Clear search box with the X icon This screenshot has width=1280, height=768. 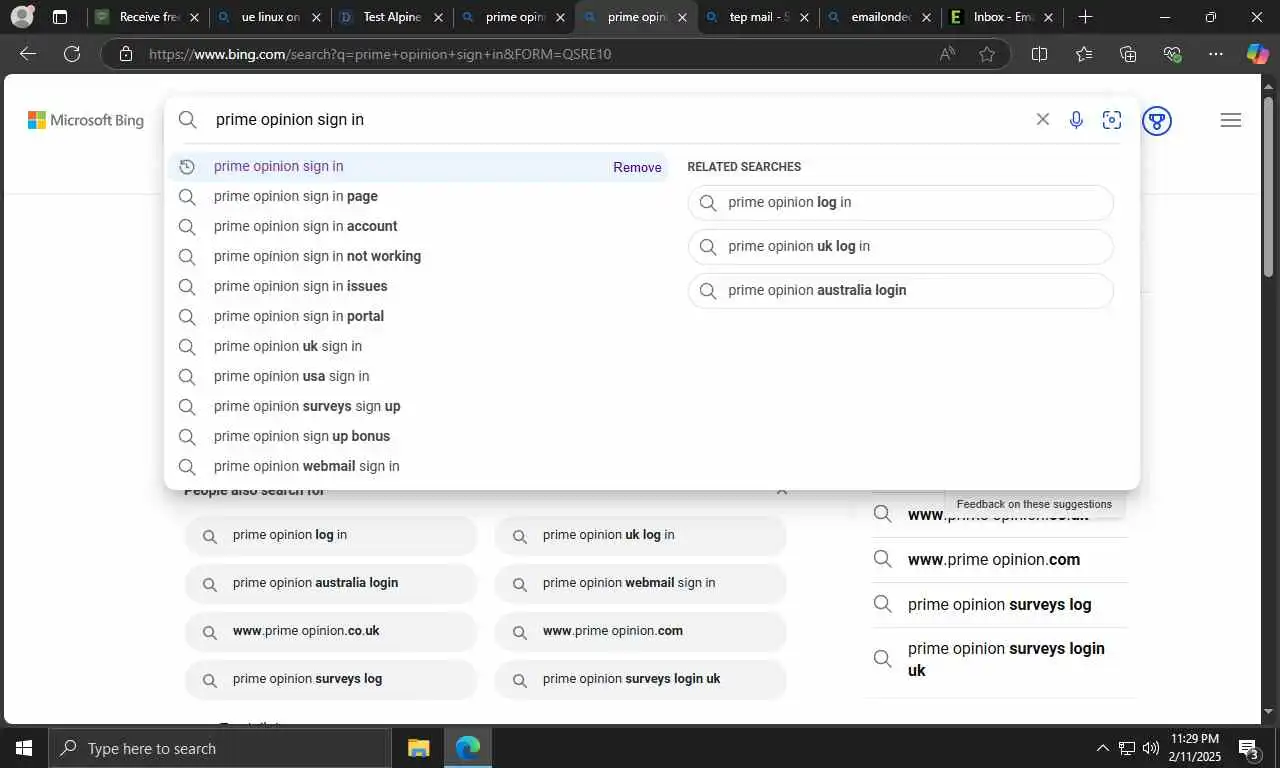point(1042,119)
